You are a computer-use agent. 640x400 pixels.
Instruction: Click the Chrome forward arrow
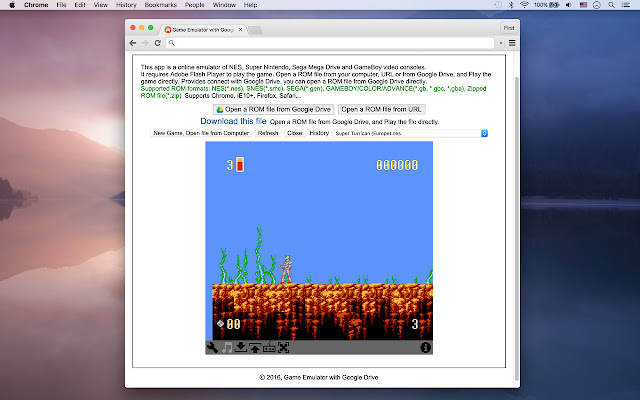point(145,43)
